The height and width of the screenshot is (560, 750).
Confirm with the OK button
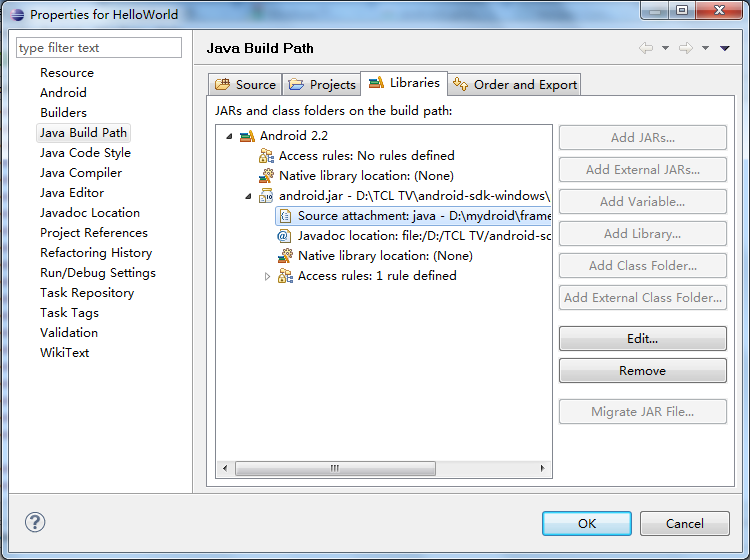click(587, 523)
